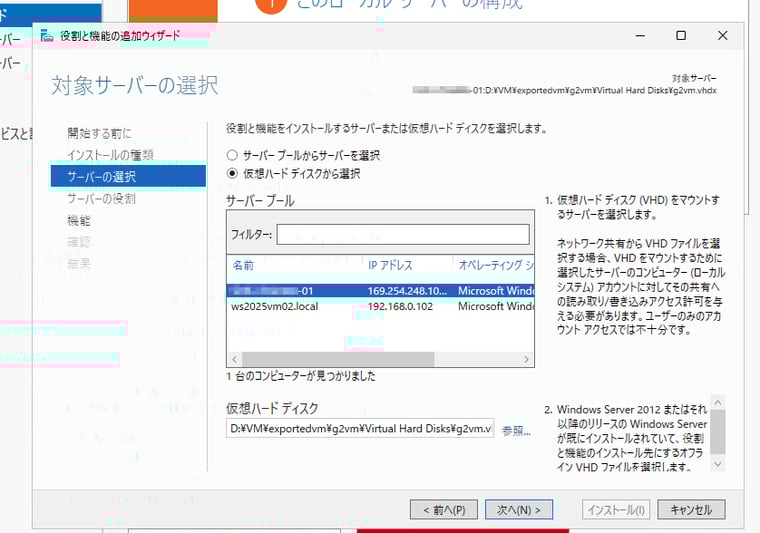Image resolution: width=760 pixels, height=533 pixels.
Task: Open the 結果 wizard step
Action: point(79,264)
